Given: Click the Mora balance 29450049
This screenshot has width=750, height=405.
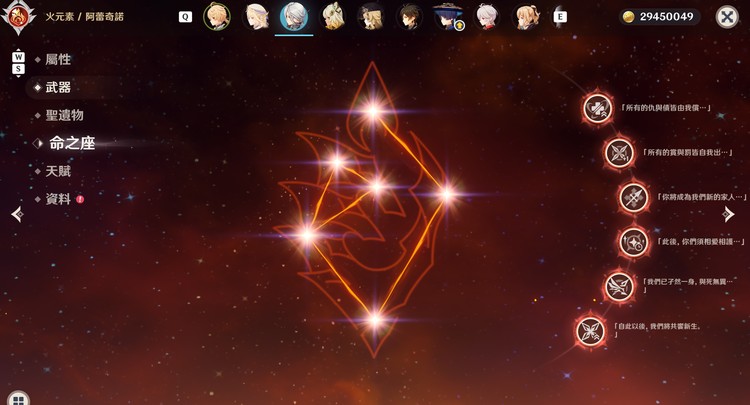Looking at the screenshot, I should (666, 17).
